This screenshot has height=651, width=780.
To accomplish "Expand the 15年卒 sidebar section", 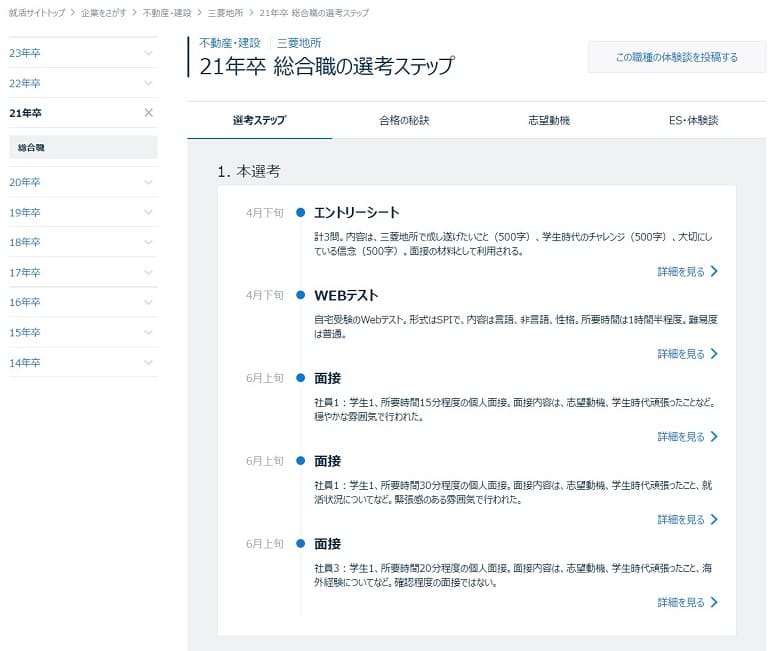I will pyautogui.click(x=83, y=332).
